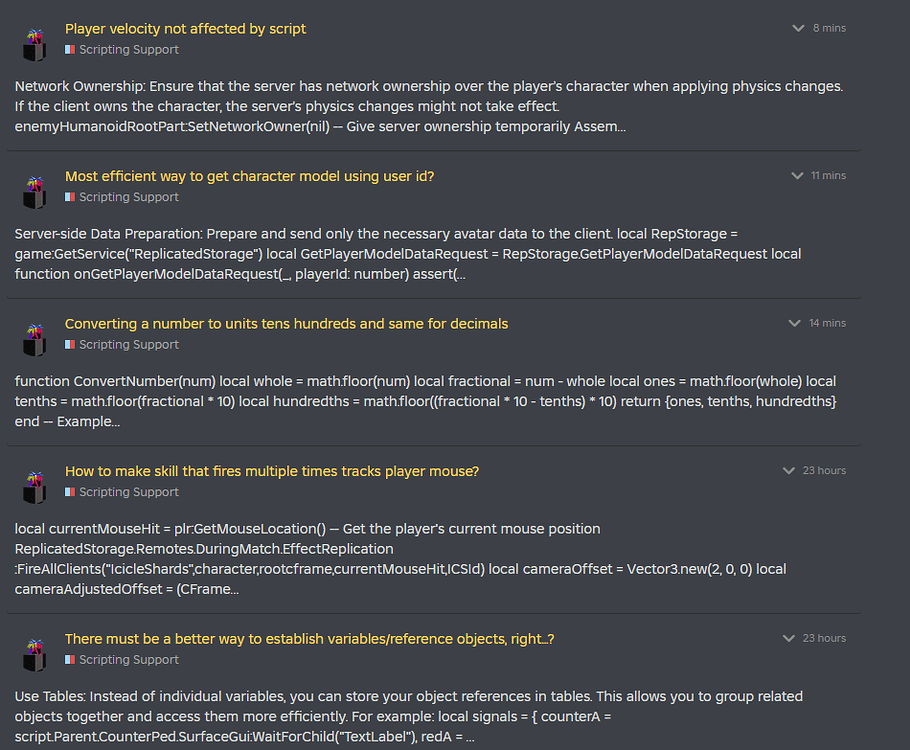The image size is (910, 750).
Task: Click the category square beside the bottom topic's label
Action: [69, 659]
